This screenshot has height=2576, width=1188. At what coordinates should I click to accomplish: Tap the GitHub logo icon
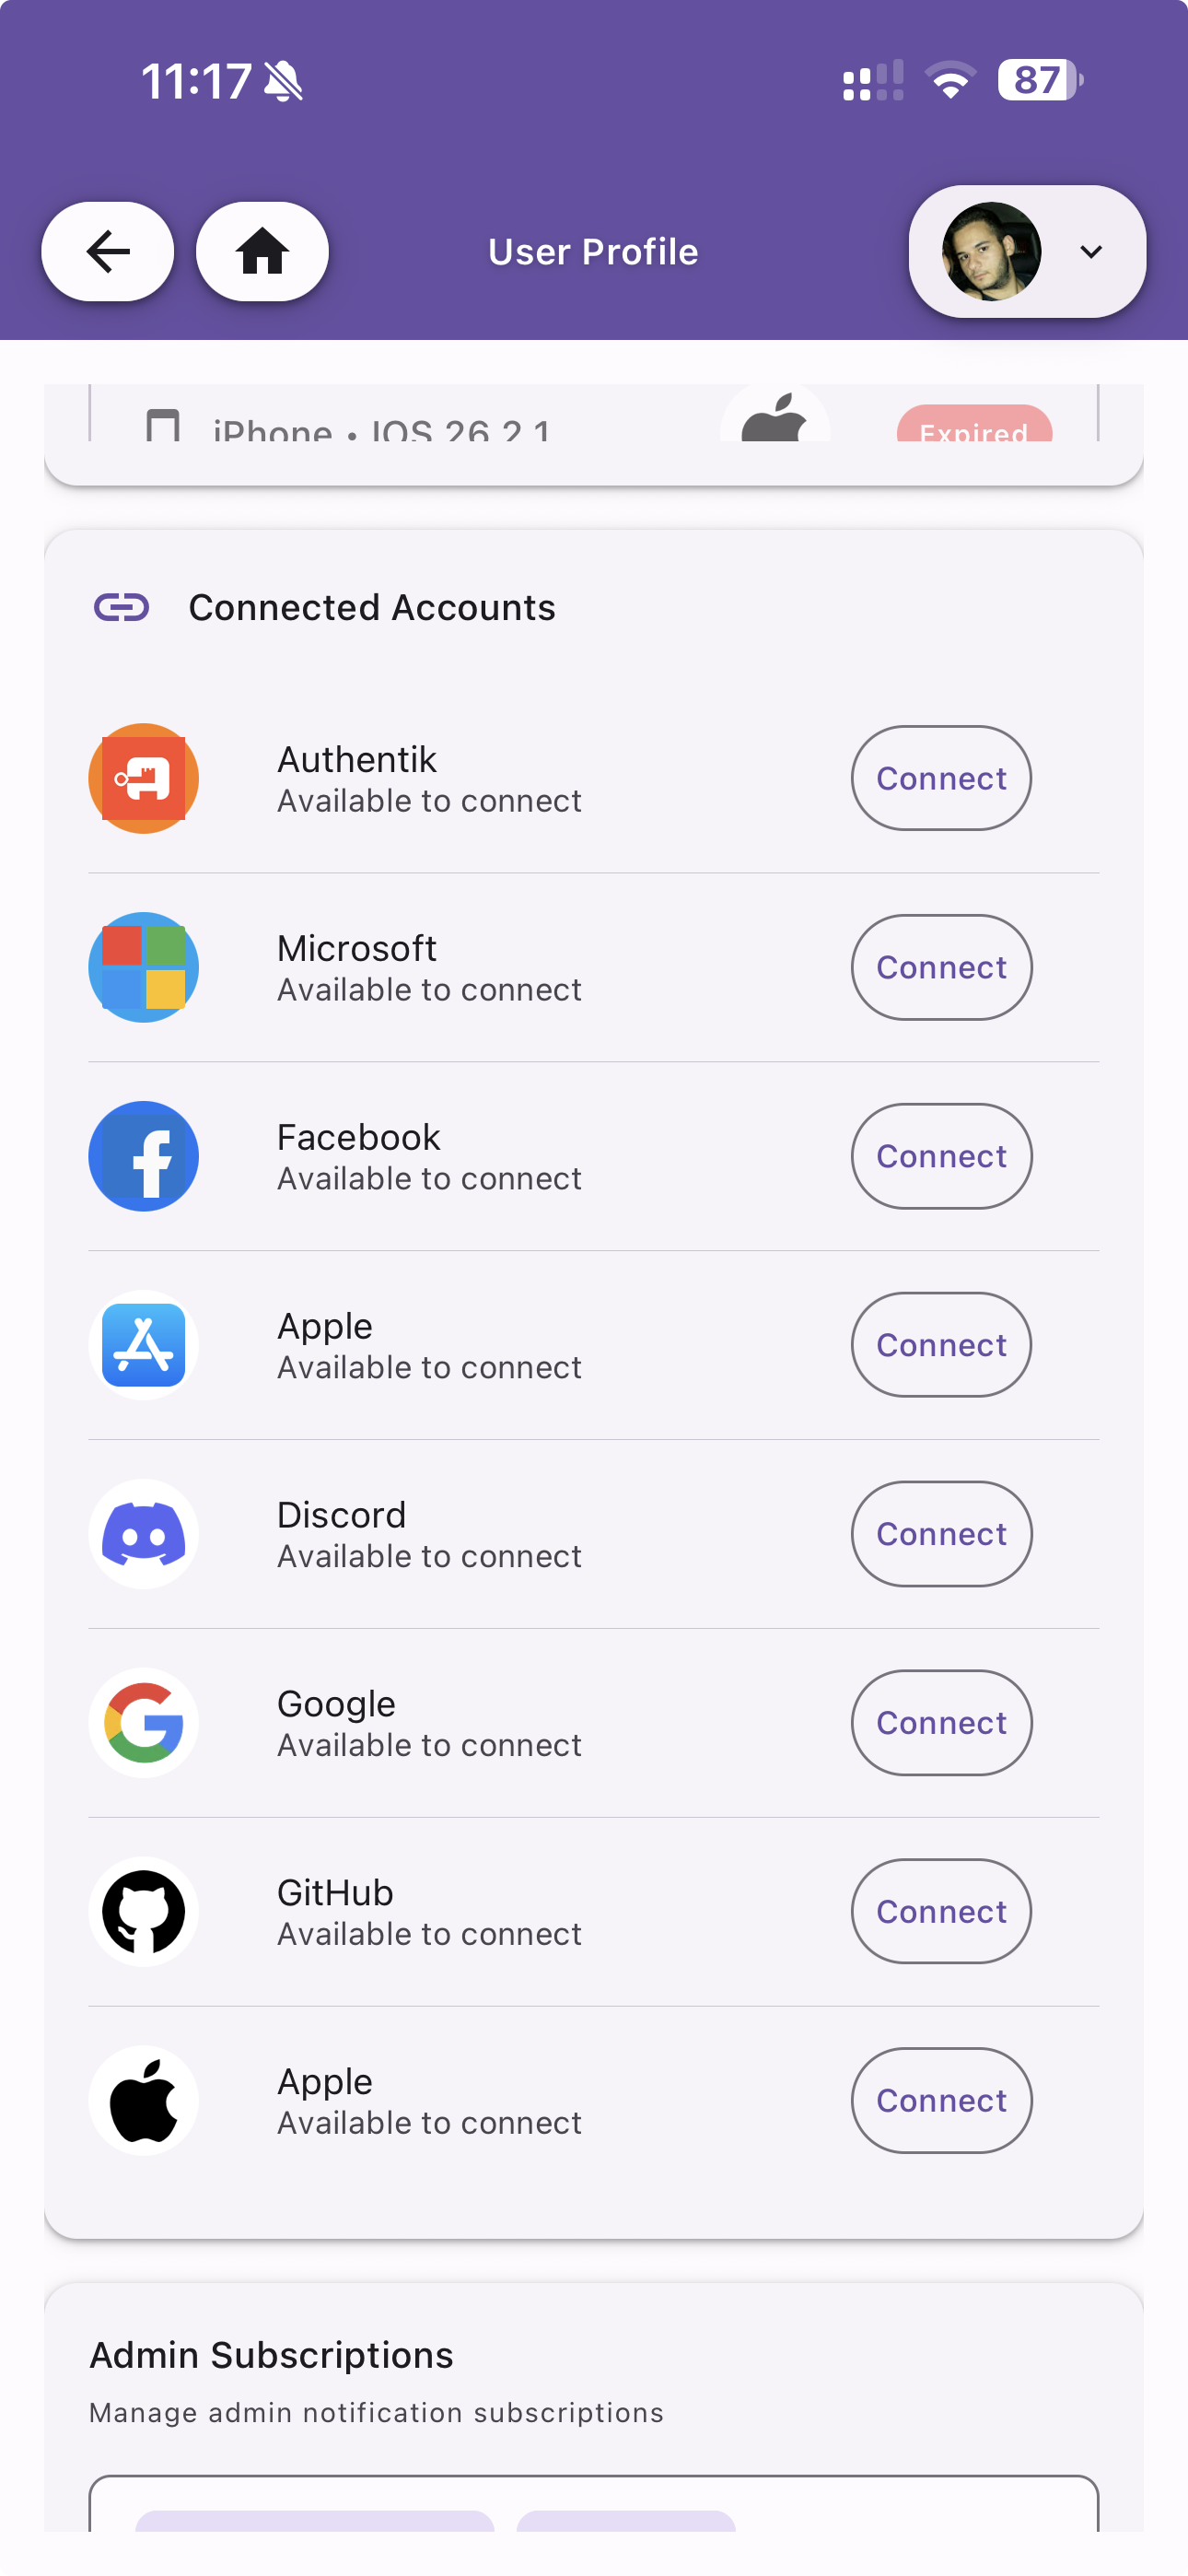(144, 1911)
